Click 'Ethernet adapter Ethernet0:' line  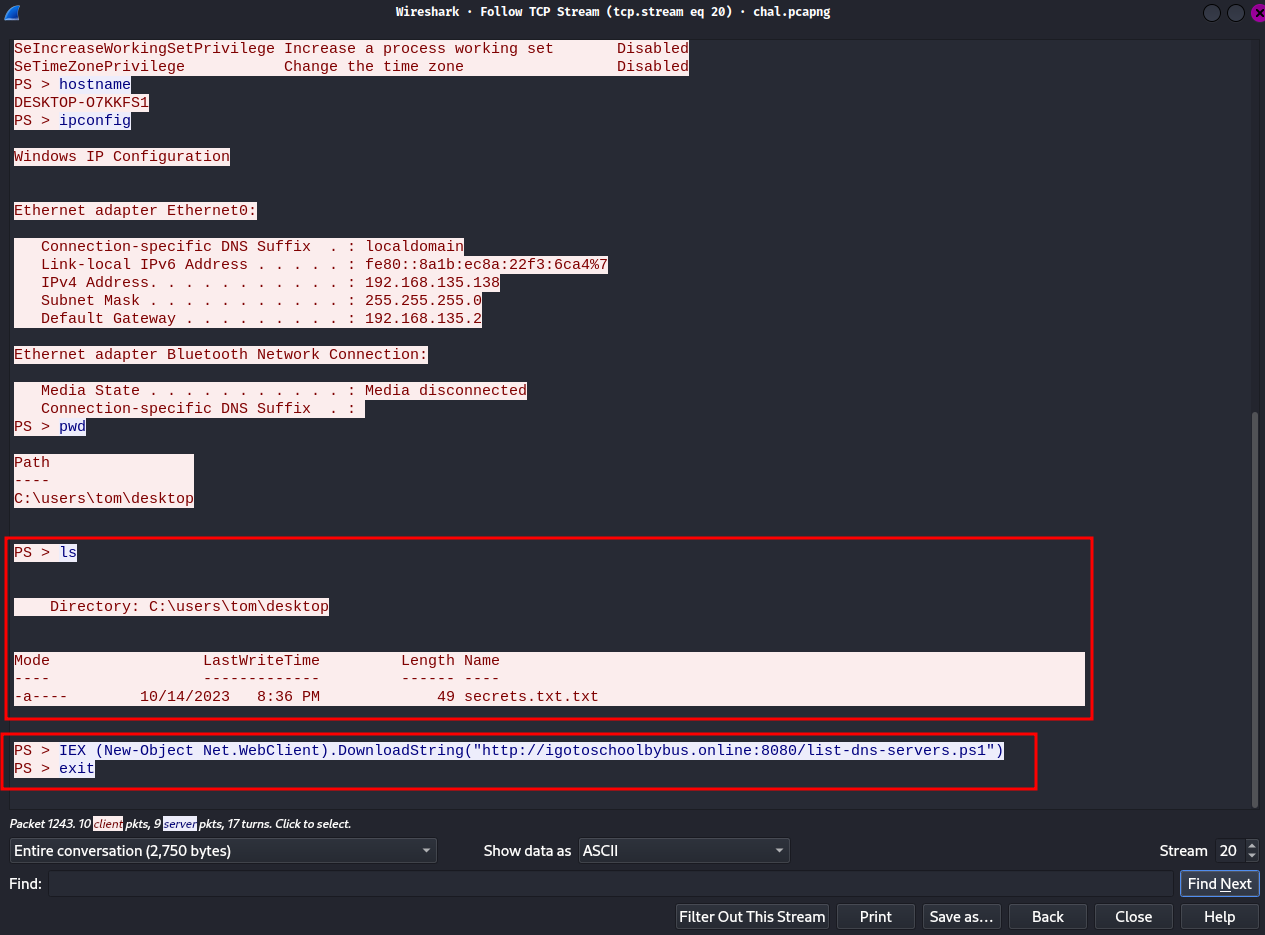pyautogui.click(x=135, y=211)
